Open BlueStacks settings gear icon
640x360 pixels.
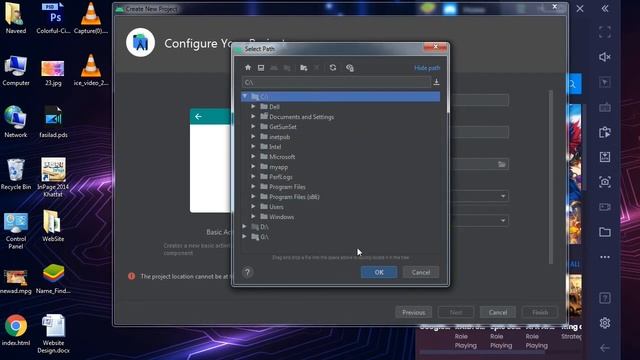tap(605, 323)
